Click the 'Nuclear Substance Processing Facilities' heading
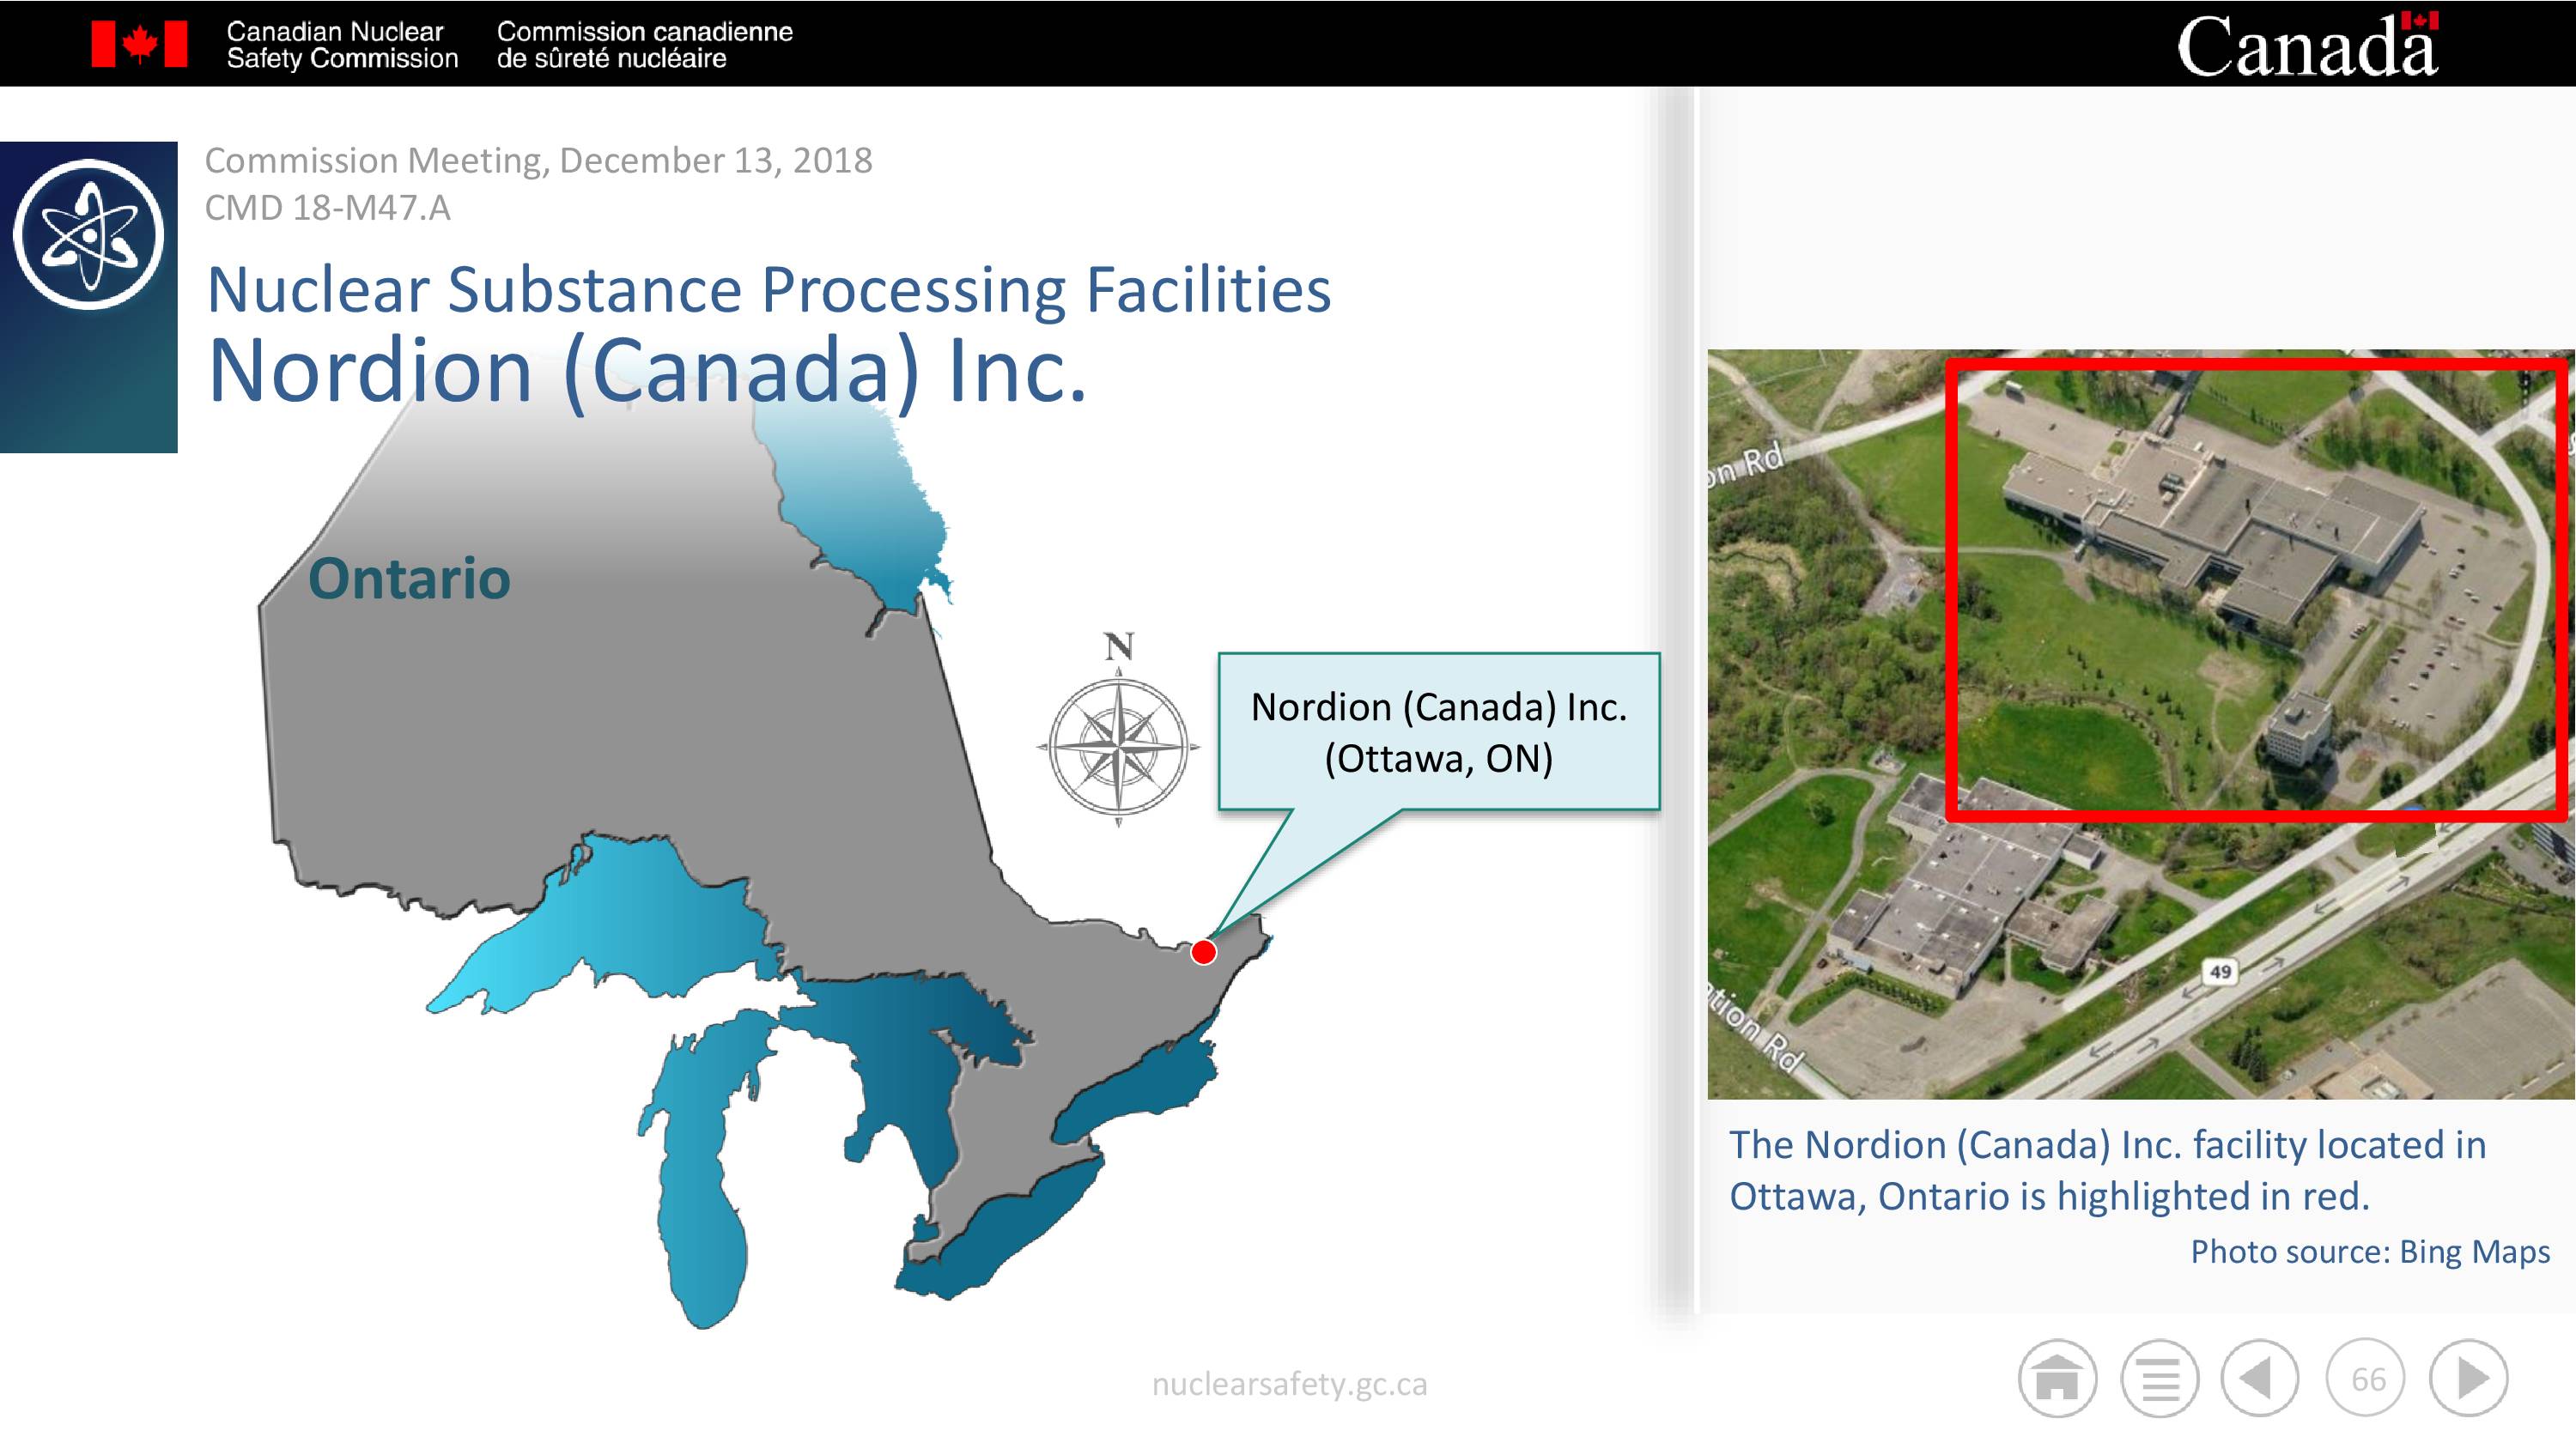 click(x=768, y=290)
